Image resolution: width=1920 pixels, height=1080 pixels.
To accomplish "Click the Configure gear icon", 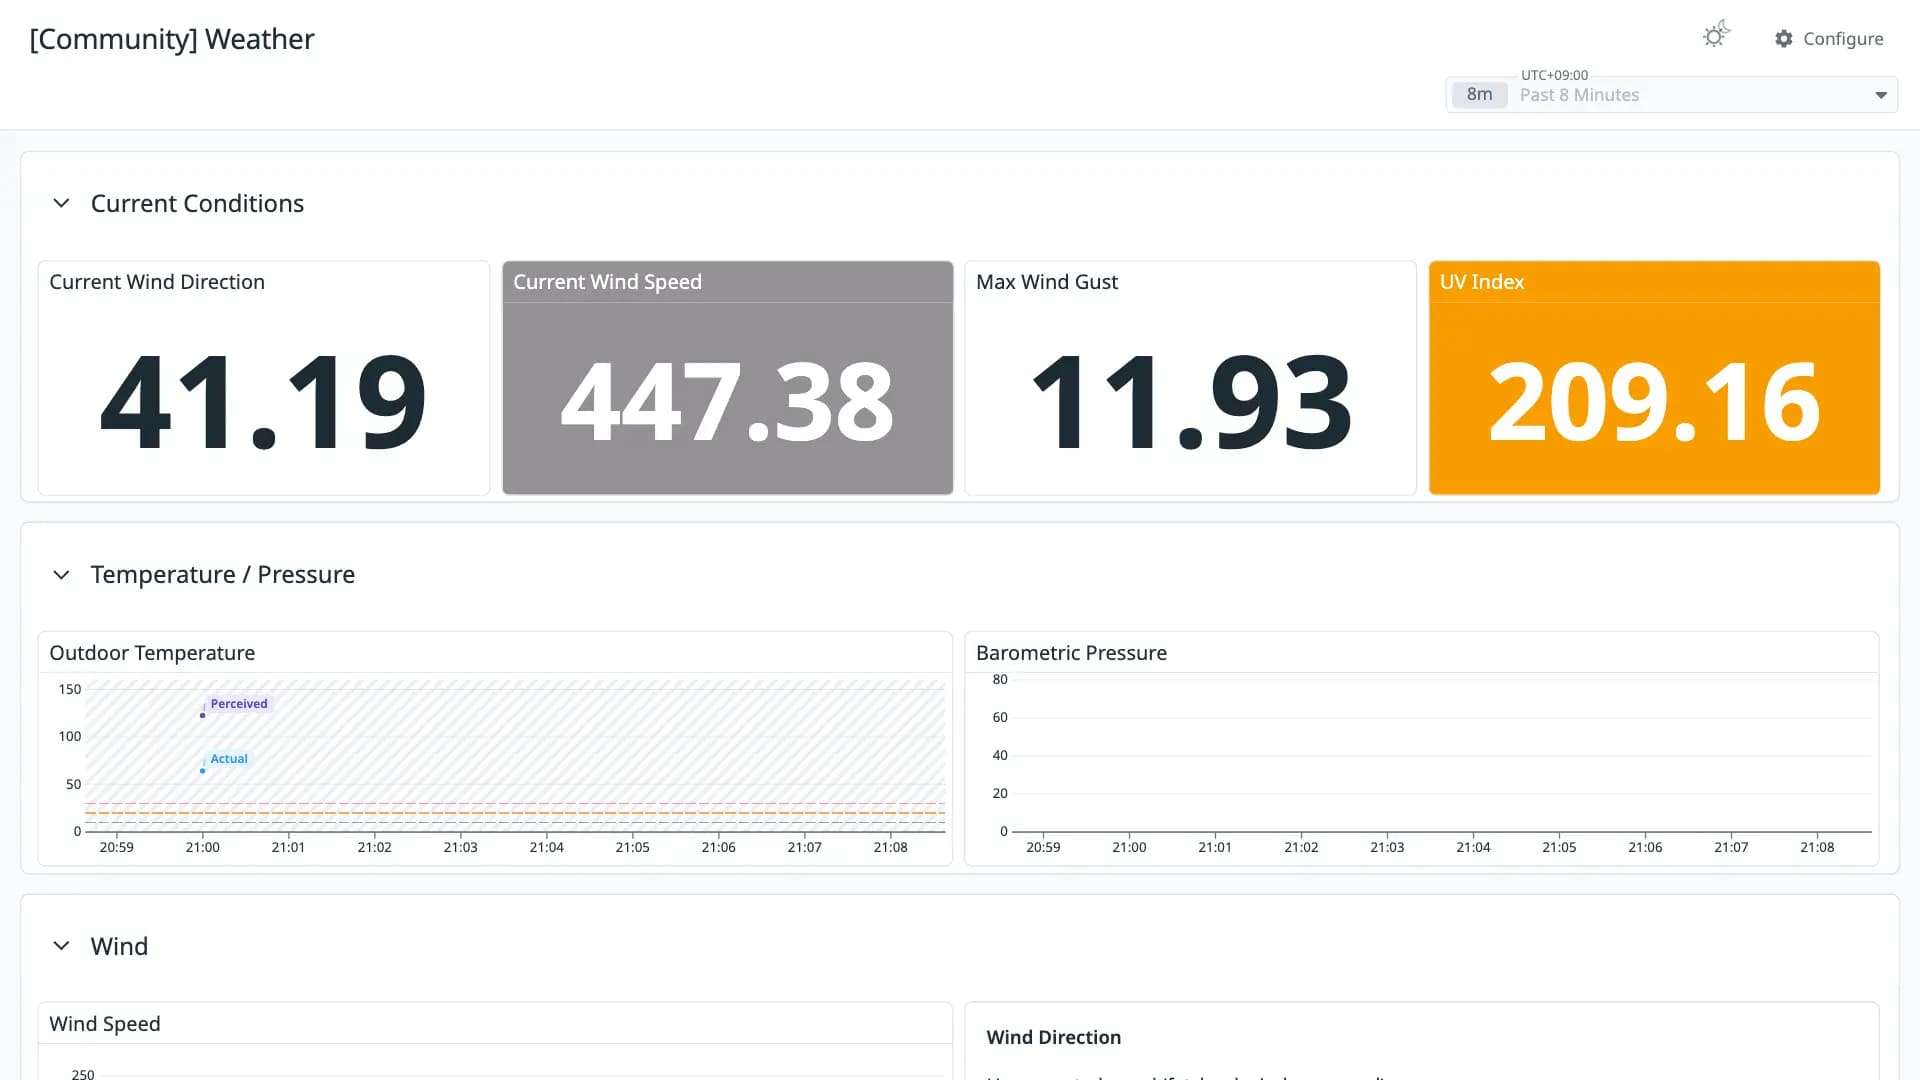I will (x=1784, y=38).
